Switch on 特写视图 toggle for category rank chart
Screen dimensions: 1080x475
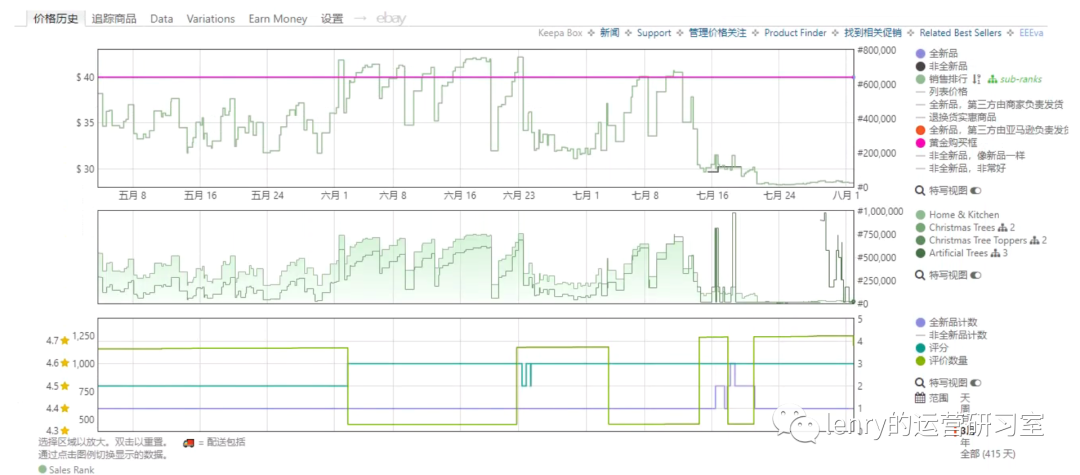coord(975,275)
